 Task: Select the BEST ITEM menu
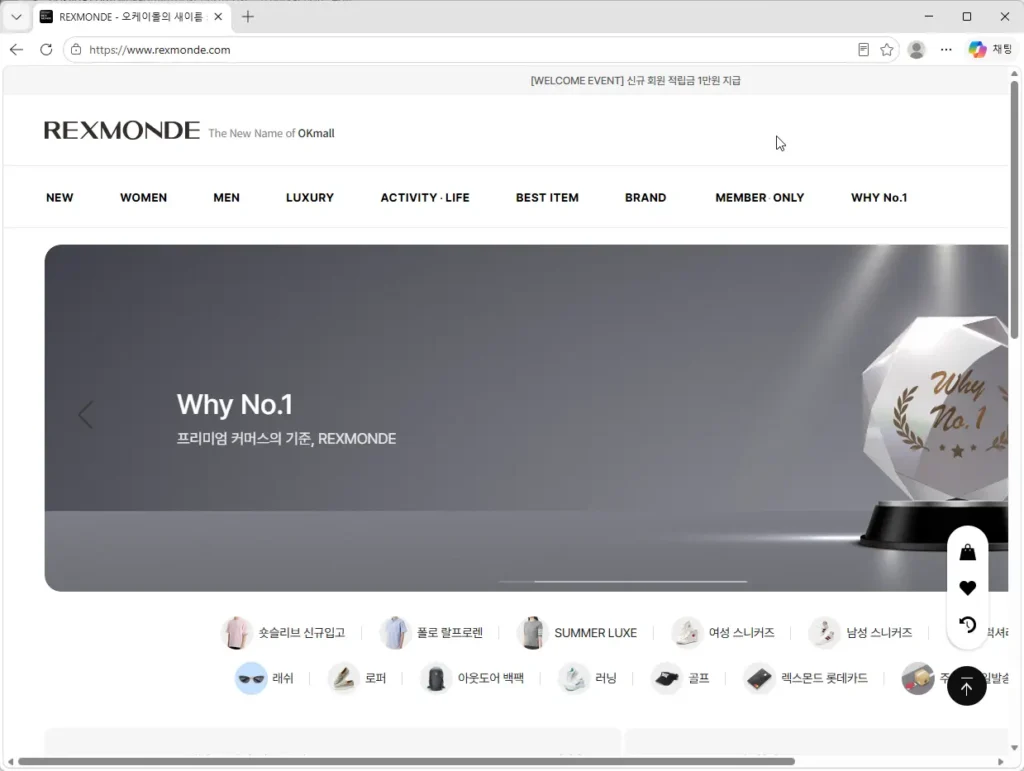[x=547, y=198]
